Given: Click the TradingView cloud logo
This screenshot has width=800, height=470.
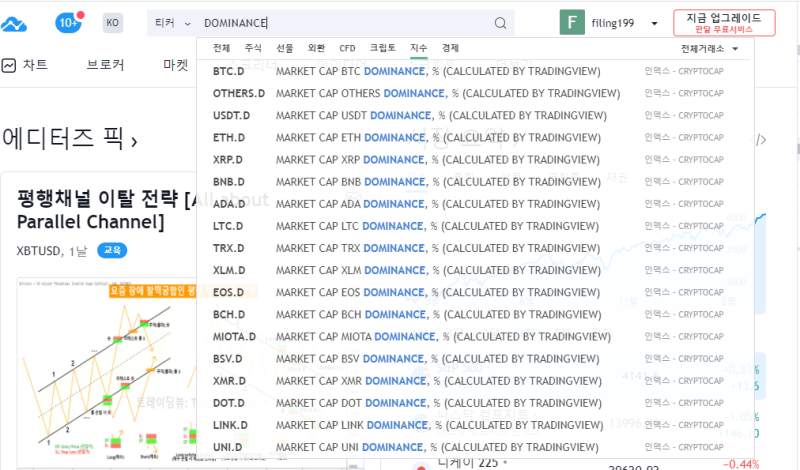Looking at the screenshot, I should point(14,24).
